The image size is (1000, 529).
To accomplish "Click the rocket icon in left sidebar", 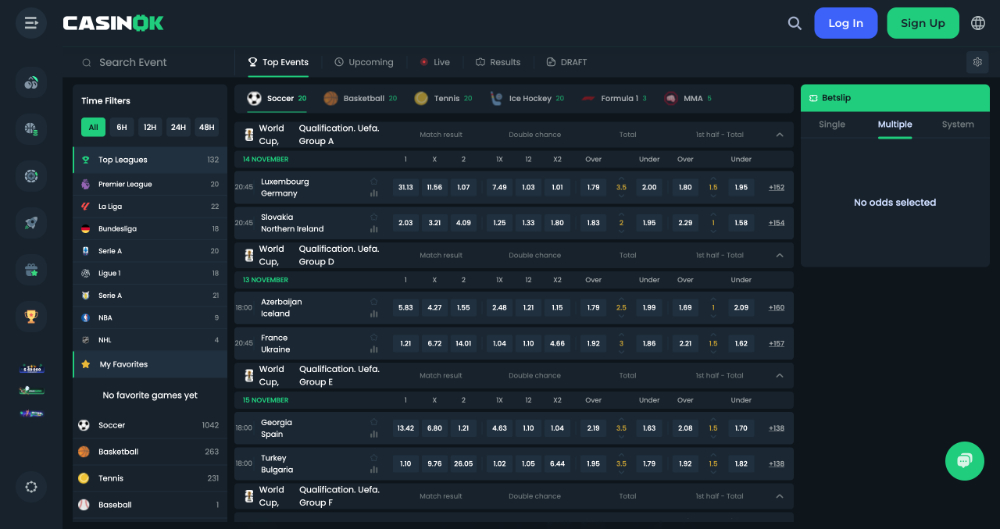I will coord(31,223).
